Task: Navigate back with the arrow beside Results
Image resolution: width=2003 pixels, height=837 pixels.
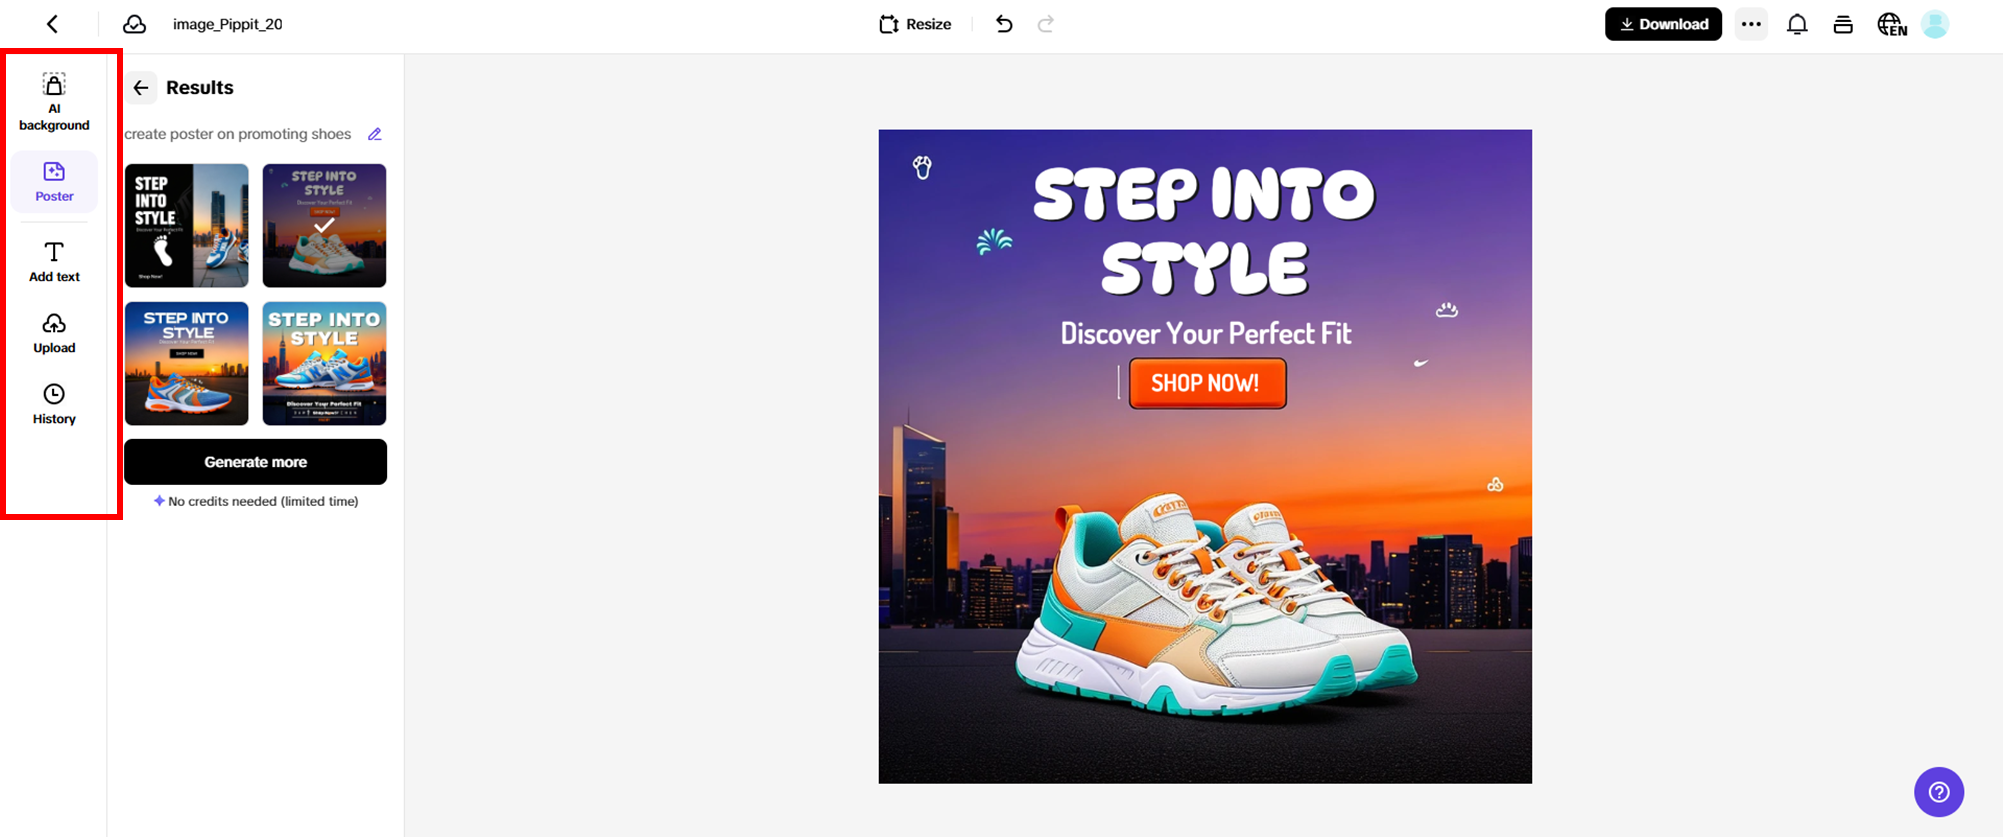Action: pos(141,87)
